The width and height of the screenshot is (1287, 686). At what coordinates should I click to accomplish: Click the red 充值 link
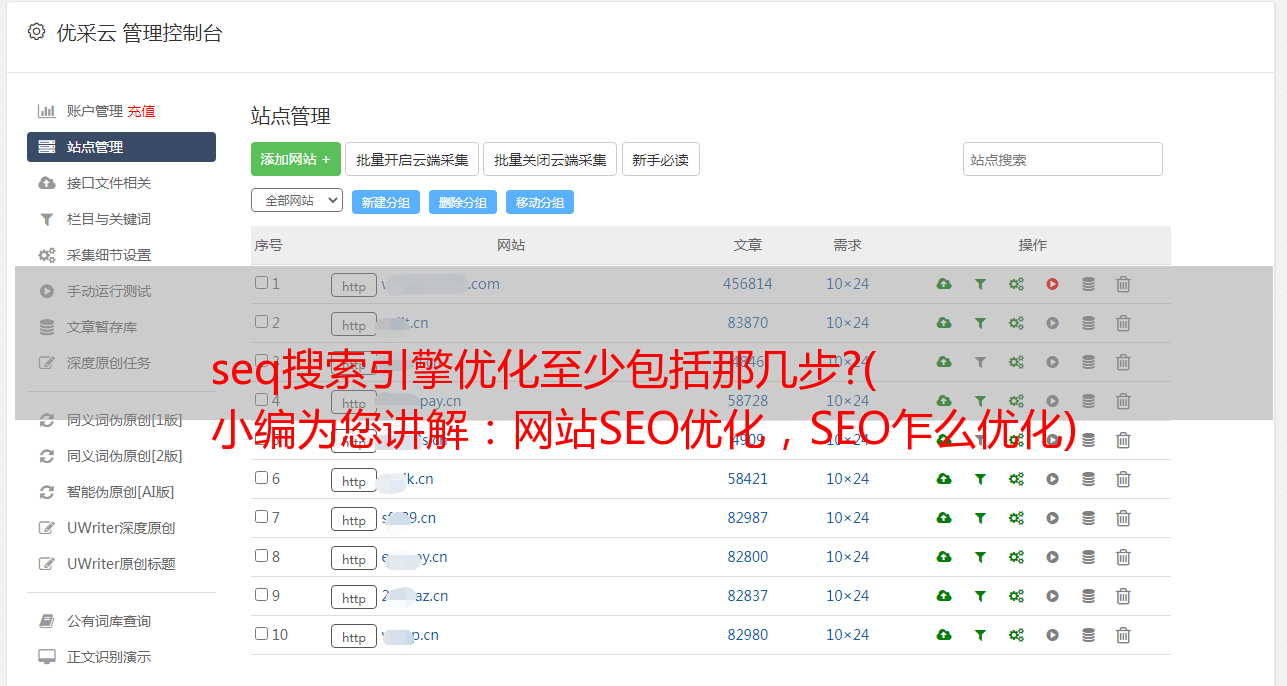(141, 111)
